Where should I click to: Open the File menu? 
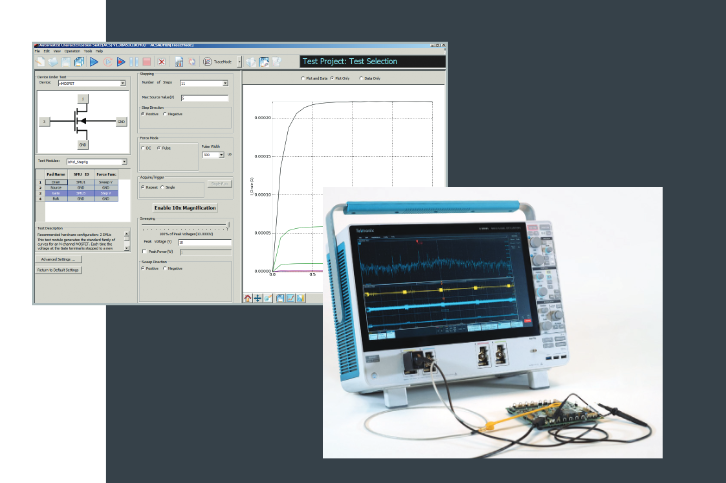(38, 50)
